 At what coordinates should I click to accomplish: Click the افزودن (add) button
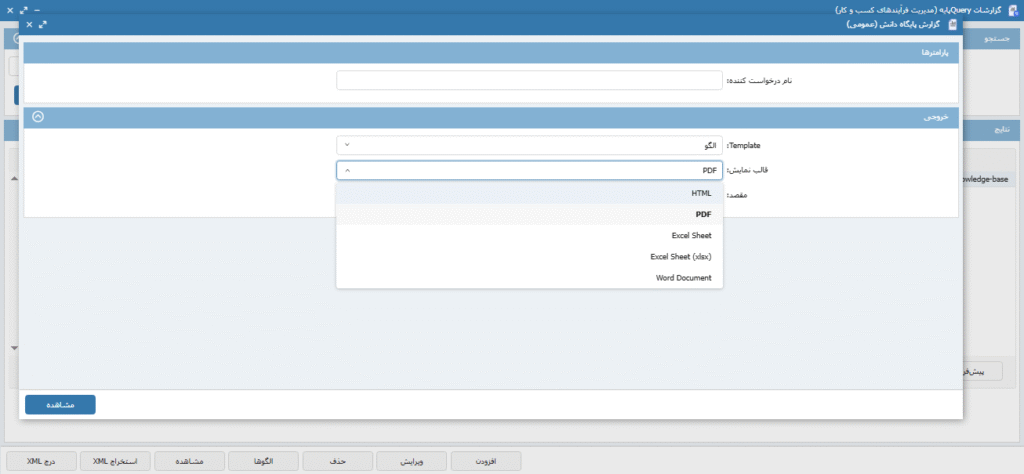487,461
